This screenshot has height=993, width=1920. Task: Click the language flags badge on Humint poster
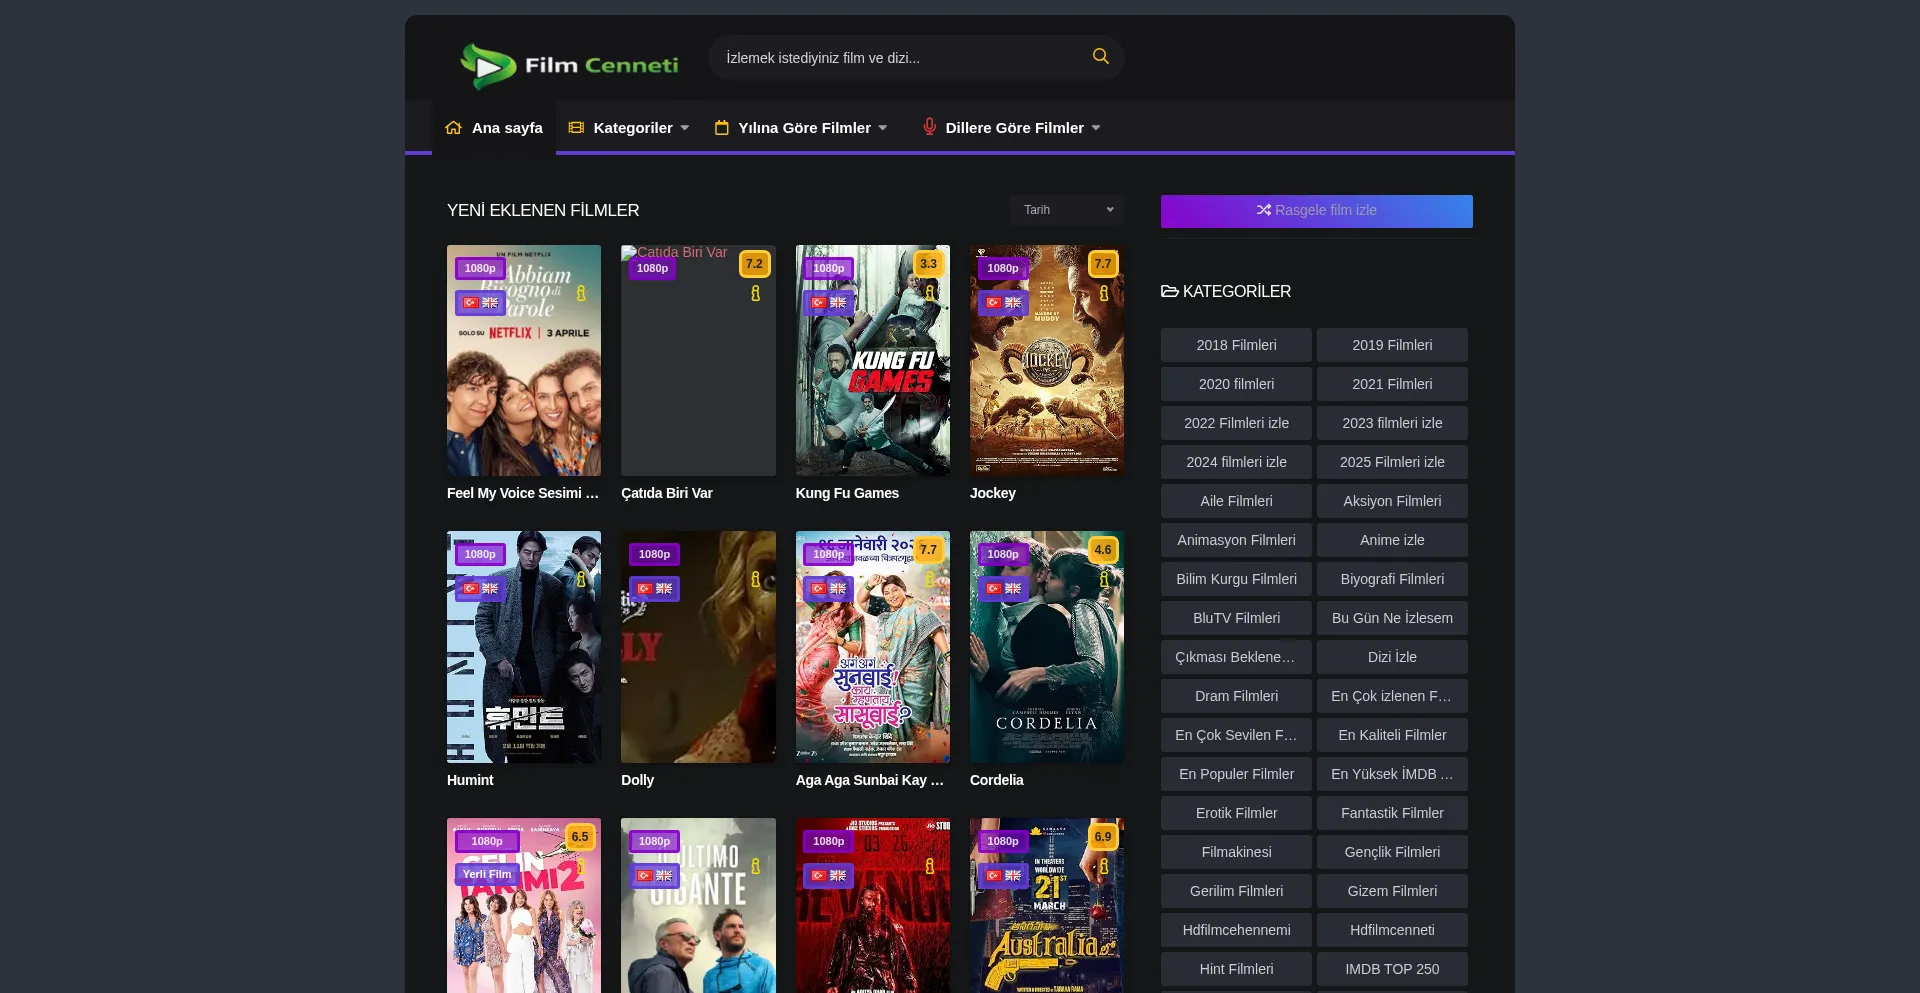pyautogui.click(x=480, y=588)
